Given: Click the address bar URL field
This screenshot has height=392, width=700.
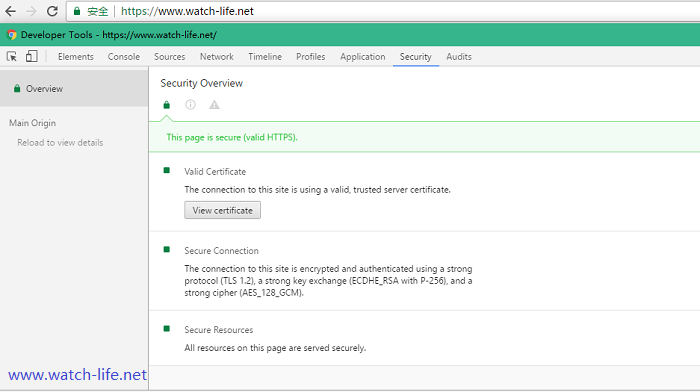Looking at the screenshot, I should click(x=384, y=11).
